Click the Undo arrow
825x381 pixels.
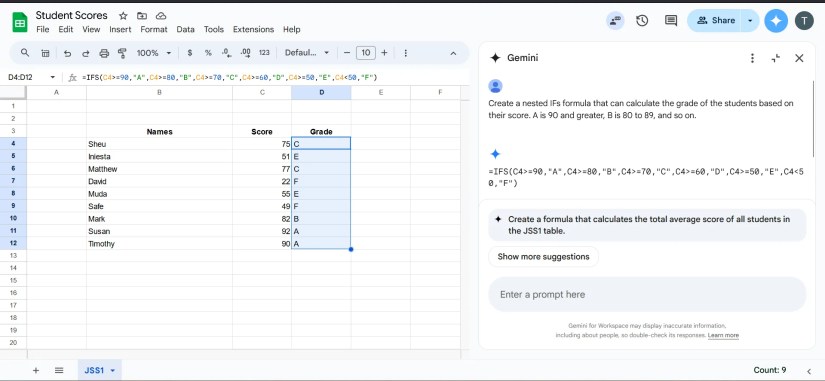pos(67,53)
